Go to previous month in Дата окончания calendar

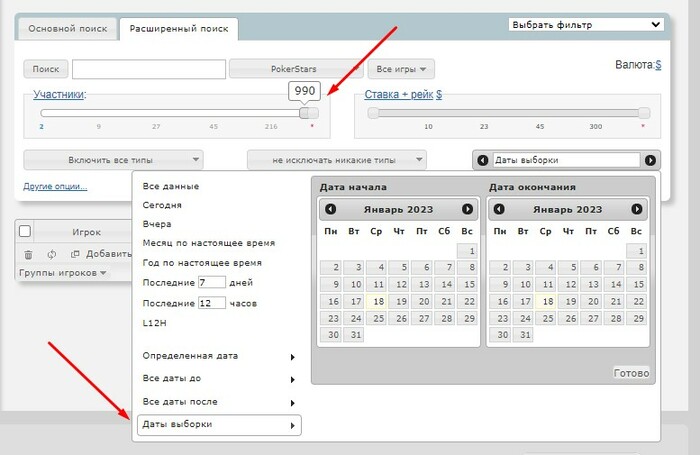click(x=499, y=209)
